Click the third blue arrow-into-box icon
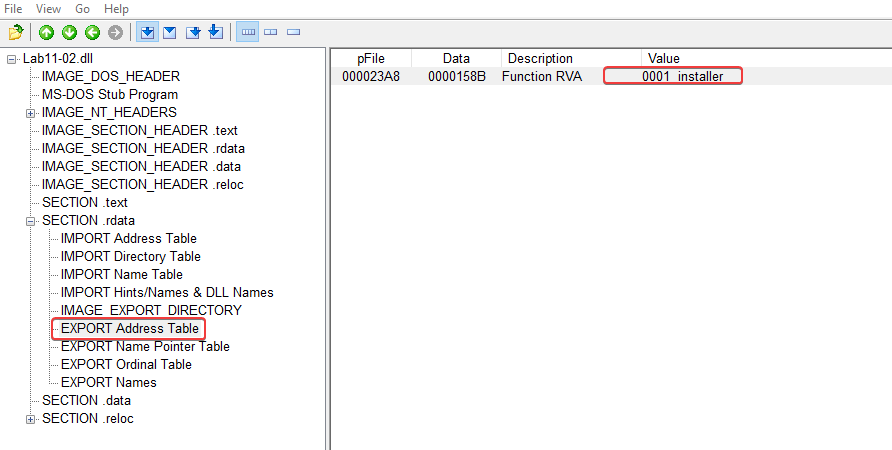Screen dimensions: 892x450 click(x=193, y=32)
